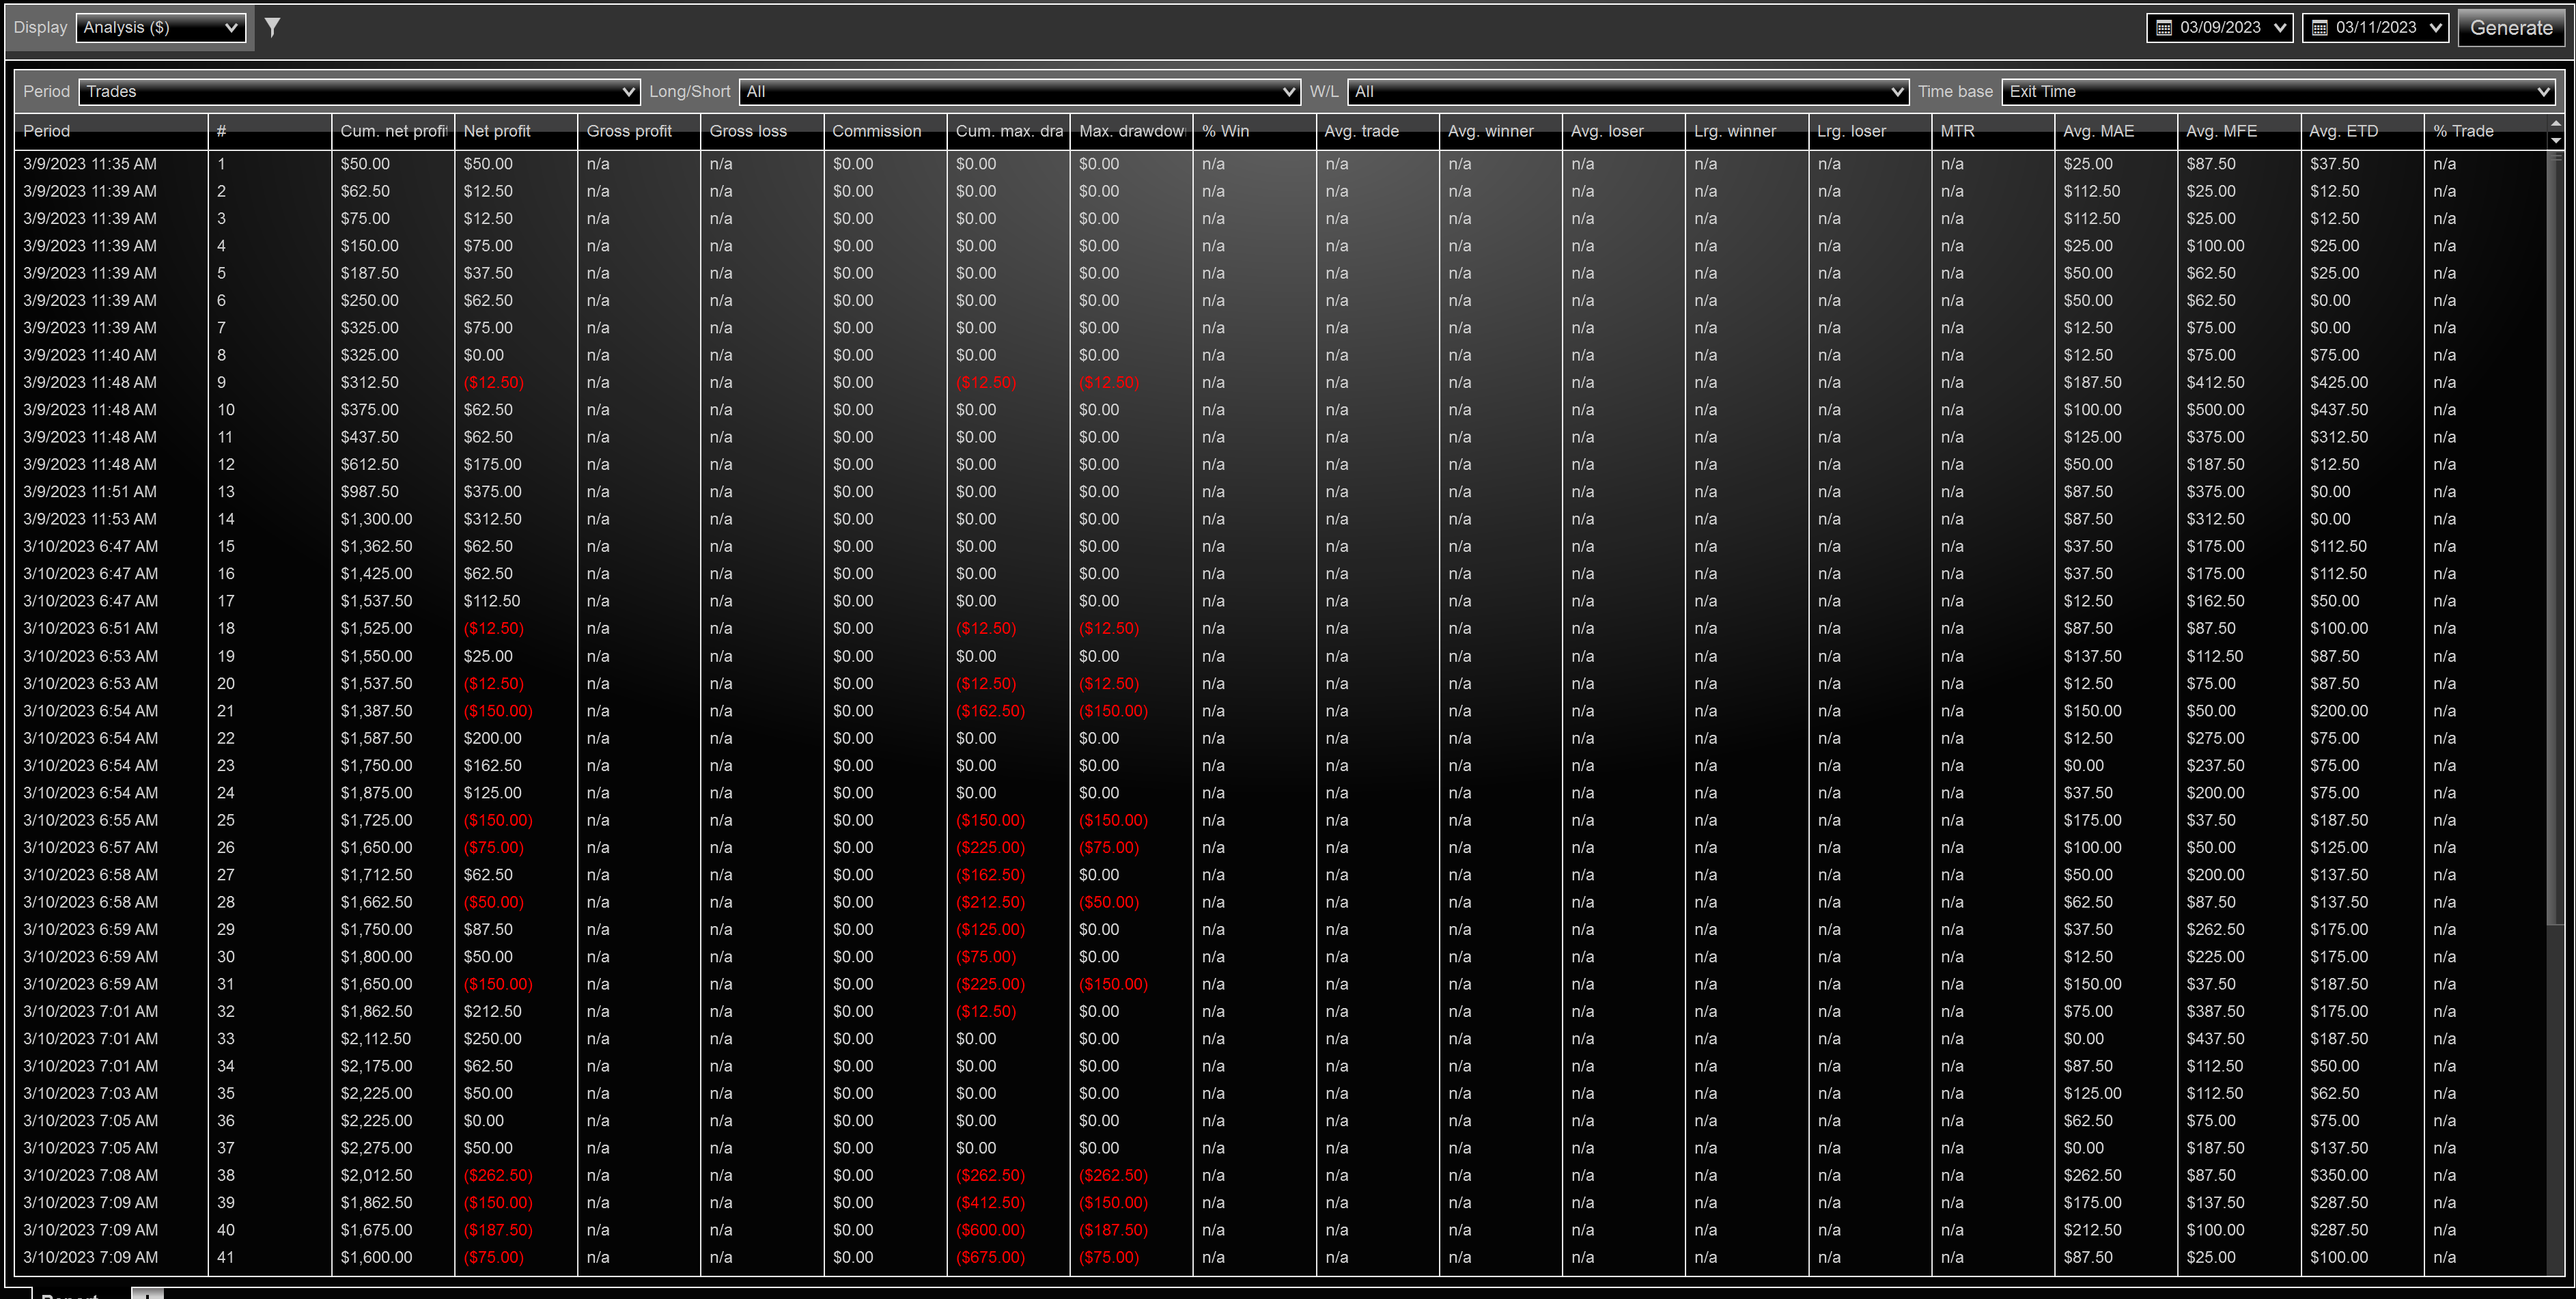Click the Lrg. winner column header
Image resolution: width=2576 pixels, height=1299 pixels.
coord(1747,131)
